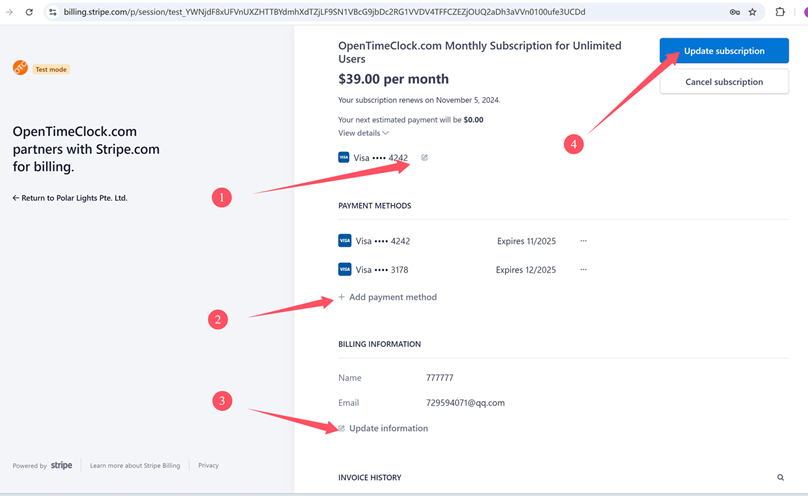Click subscription renews on November 5, 2024 text

tap(419, 100)
